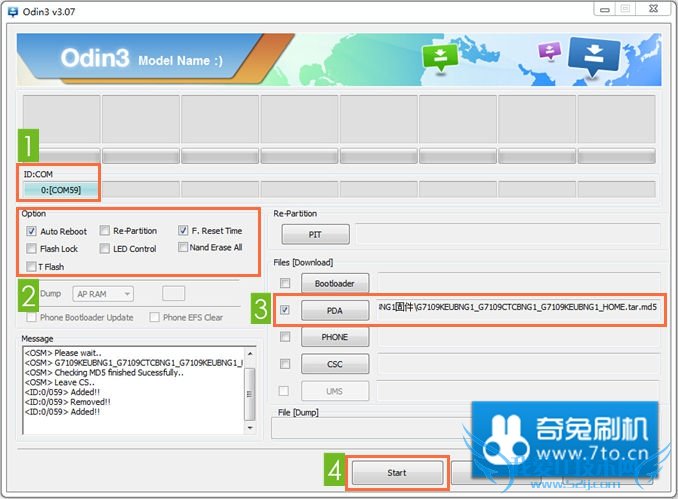
Task: Click the PDA firmware file path field
Action: click(518, 307)
